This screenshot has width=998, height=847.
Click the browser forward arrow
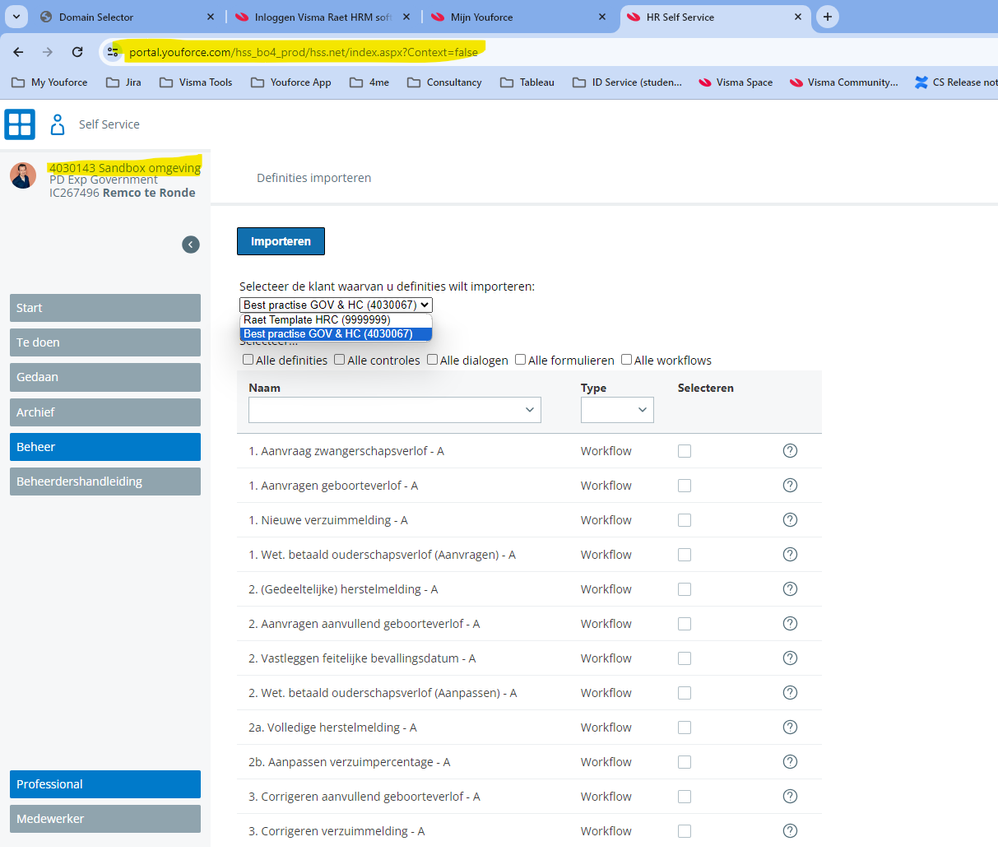click(x=48, y=52)
